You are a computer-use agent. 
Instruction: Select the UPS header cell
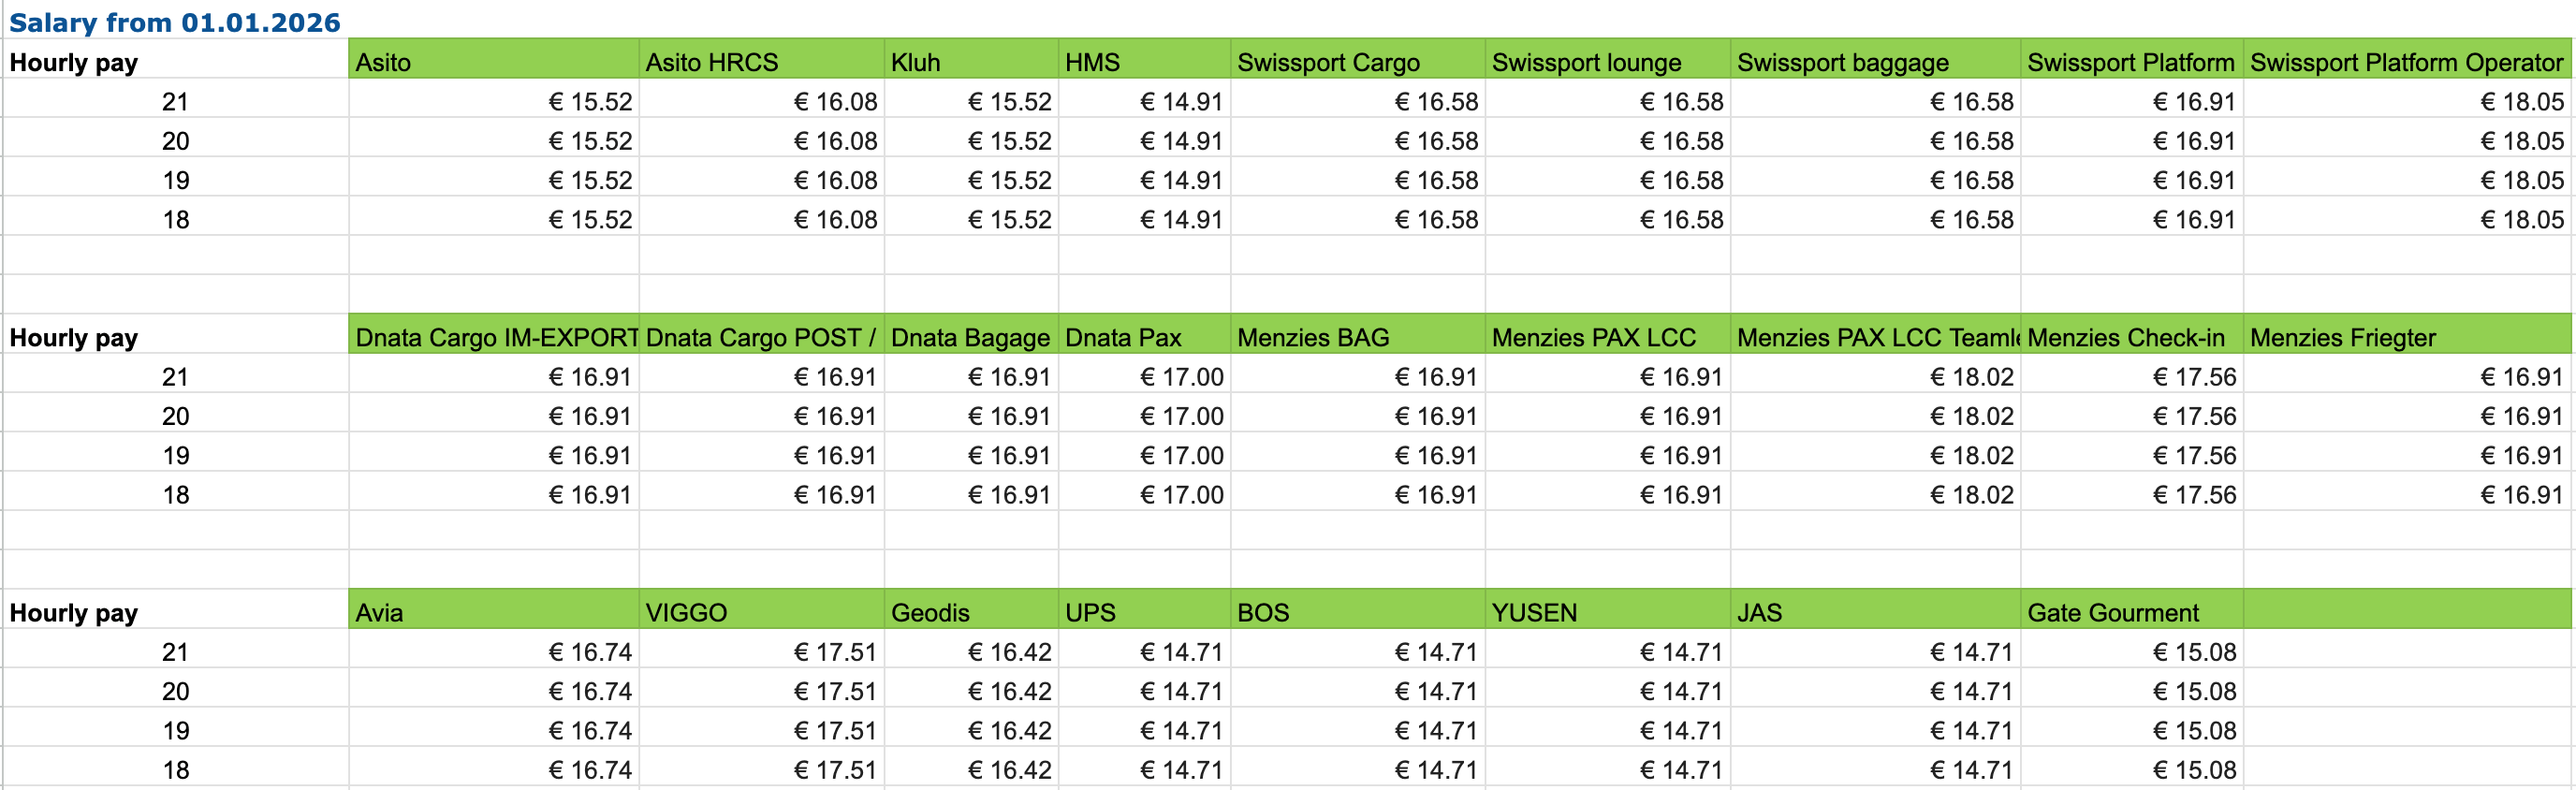pos(1143,613)
